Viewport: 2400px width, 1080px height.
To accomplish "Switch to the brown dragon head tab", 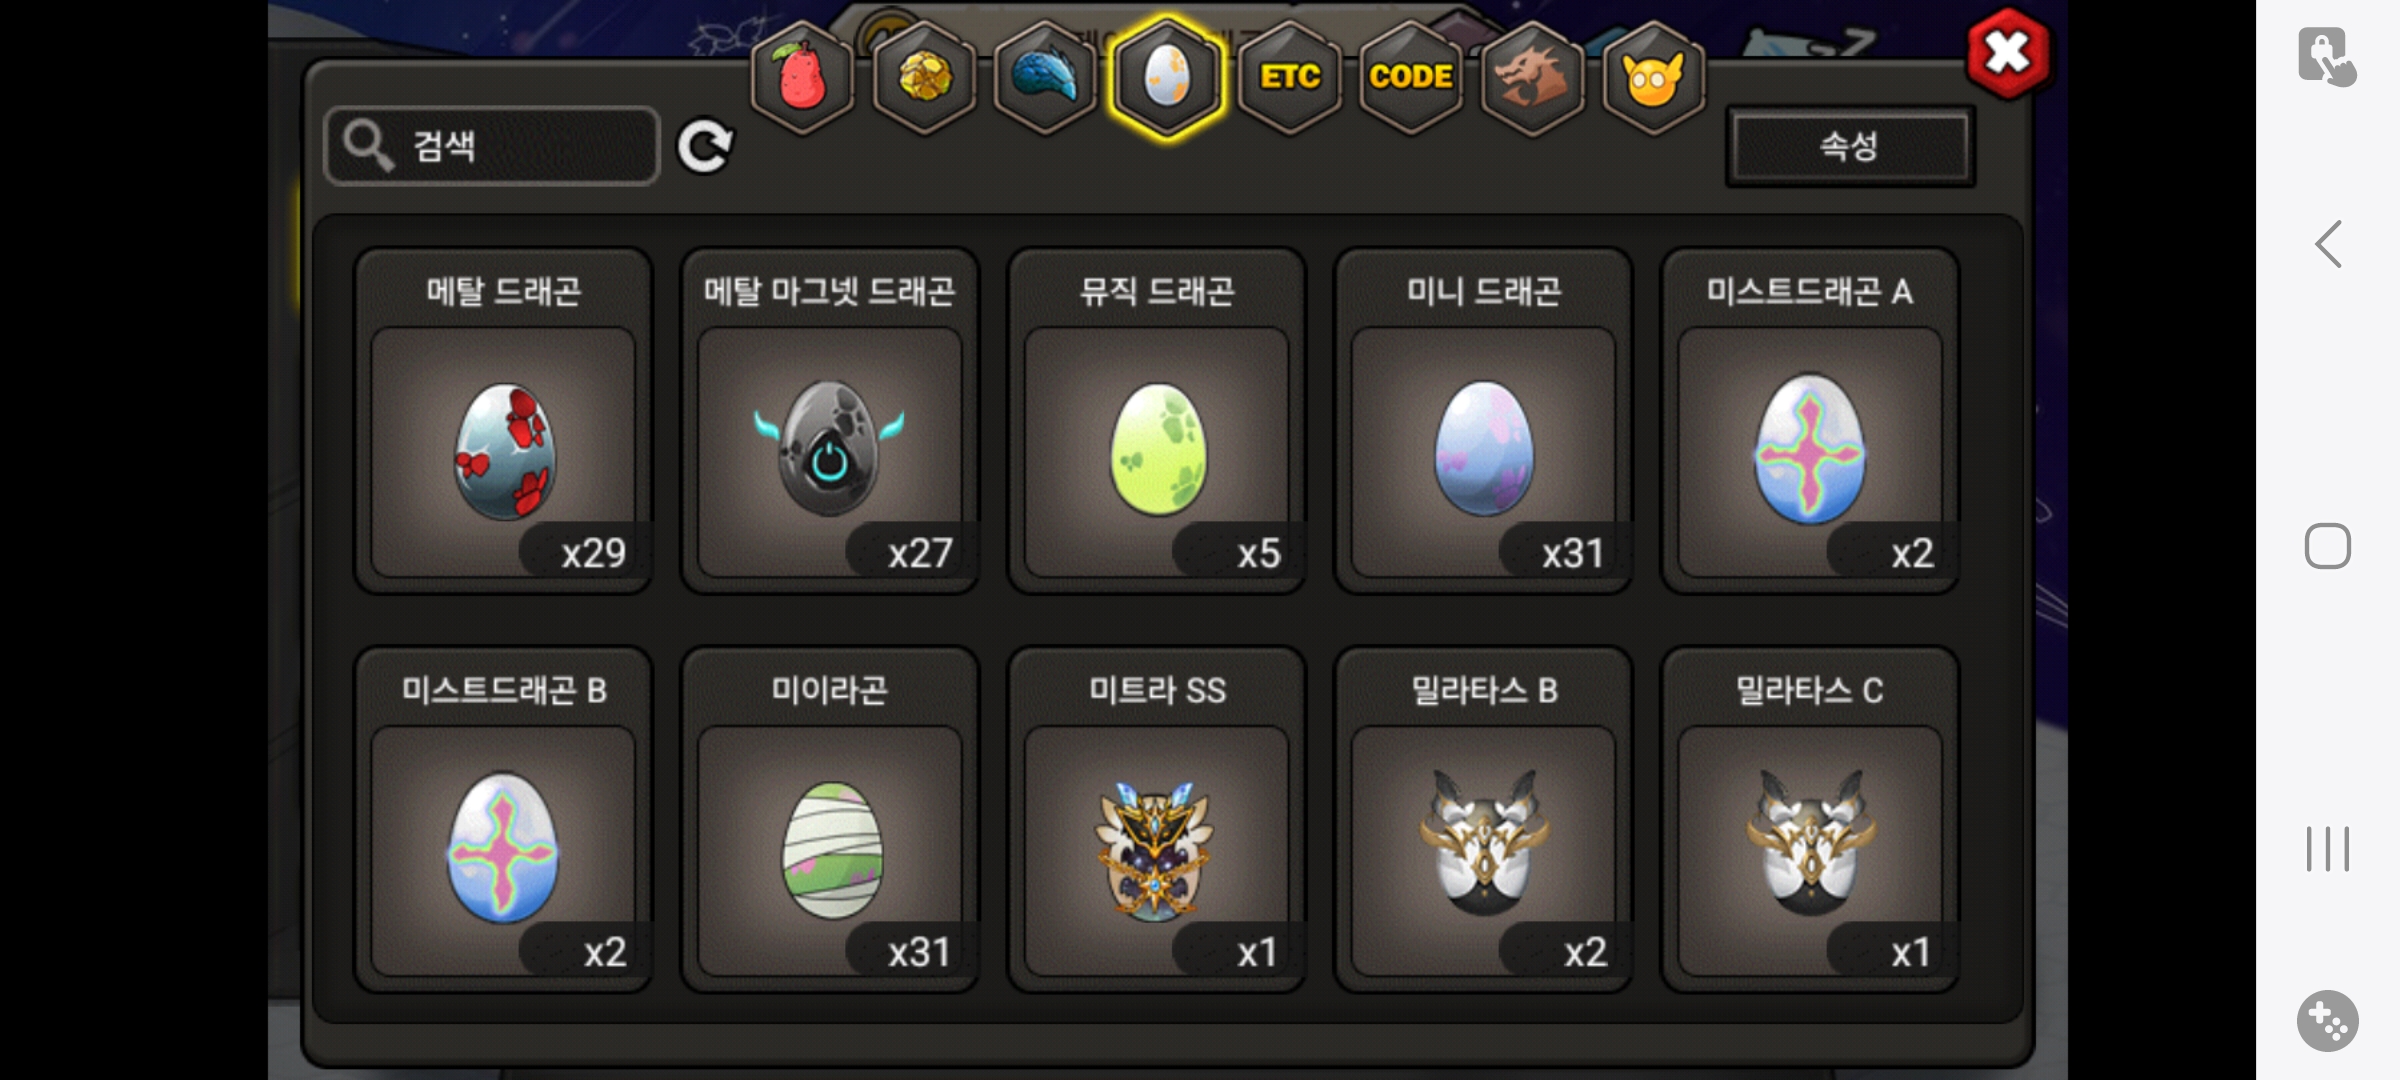I will (x=1532, y=77).
